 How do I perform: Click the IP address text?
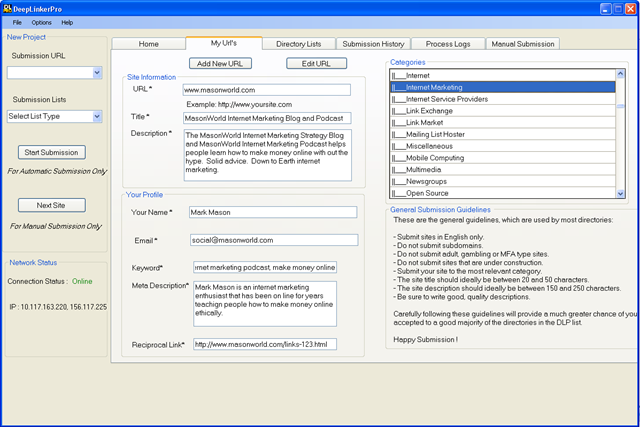click(58, 307)
